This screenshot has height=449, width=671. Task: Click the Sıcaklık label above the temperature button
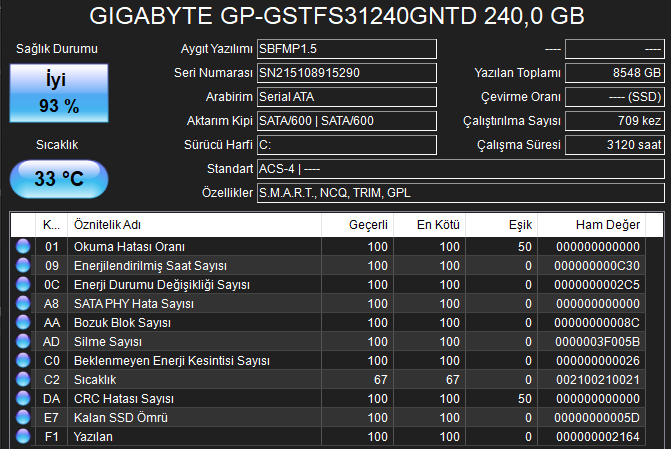click(x=57, y=145)
